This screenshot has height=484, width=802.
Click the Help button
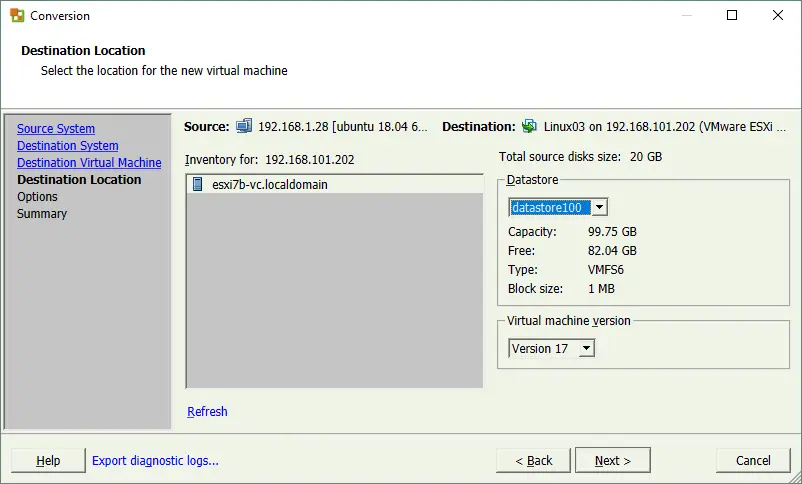48,460
